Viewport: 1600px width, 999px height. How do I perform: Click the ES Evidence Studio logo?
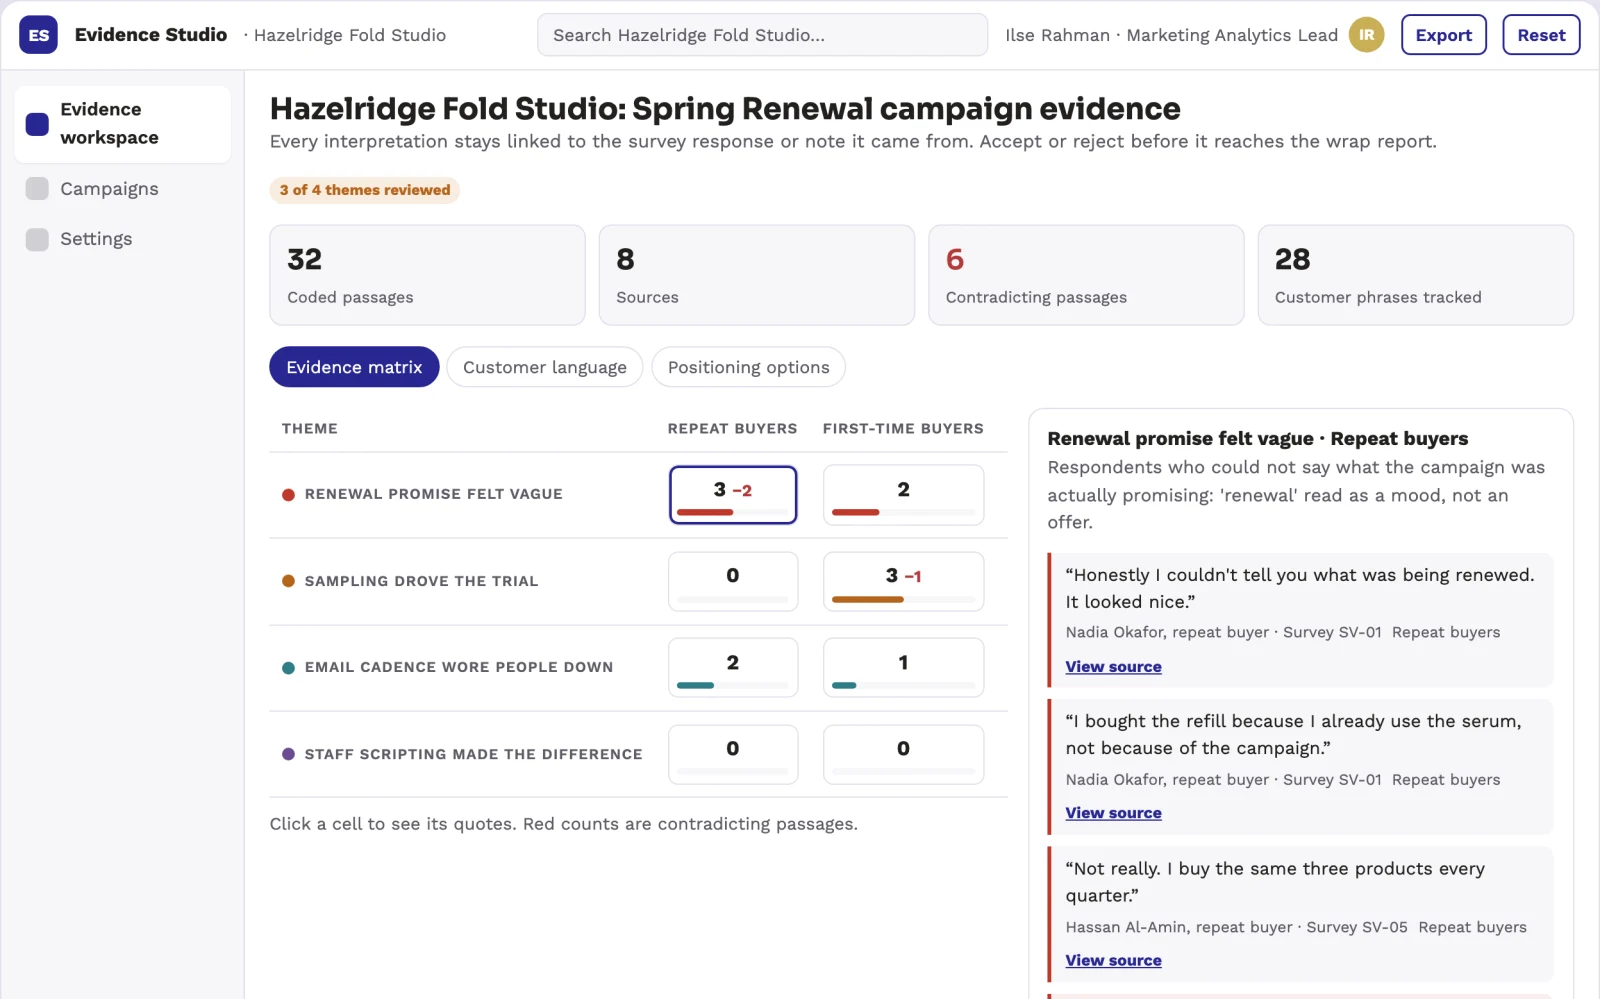(38, 35)
